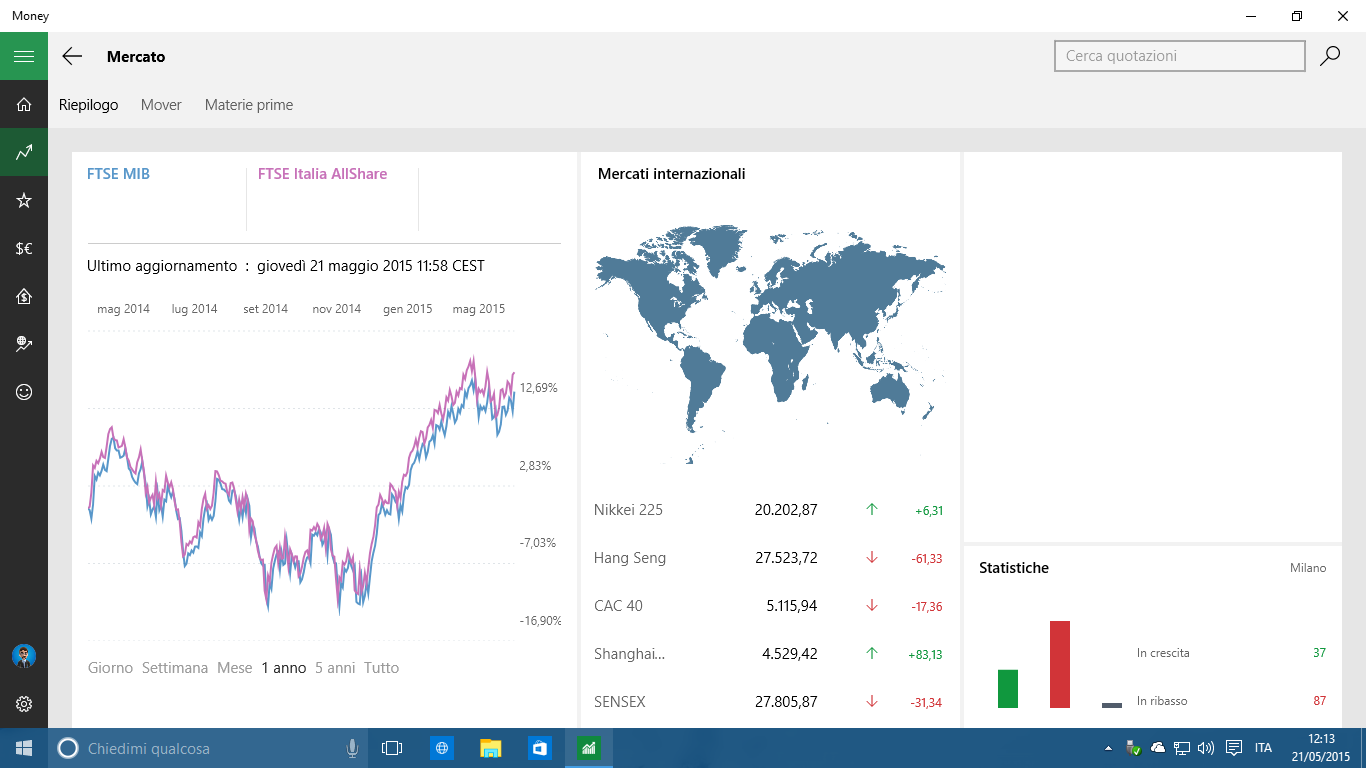Open Watchlist star icon in sidebar
Image resolution: width=1366 pixels, height=768 pixels.
click(24, 200)
